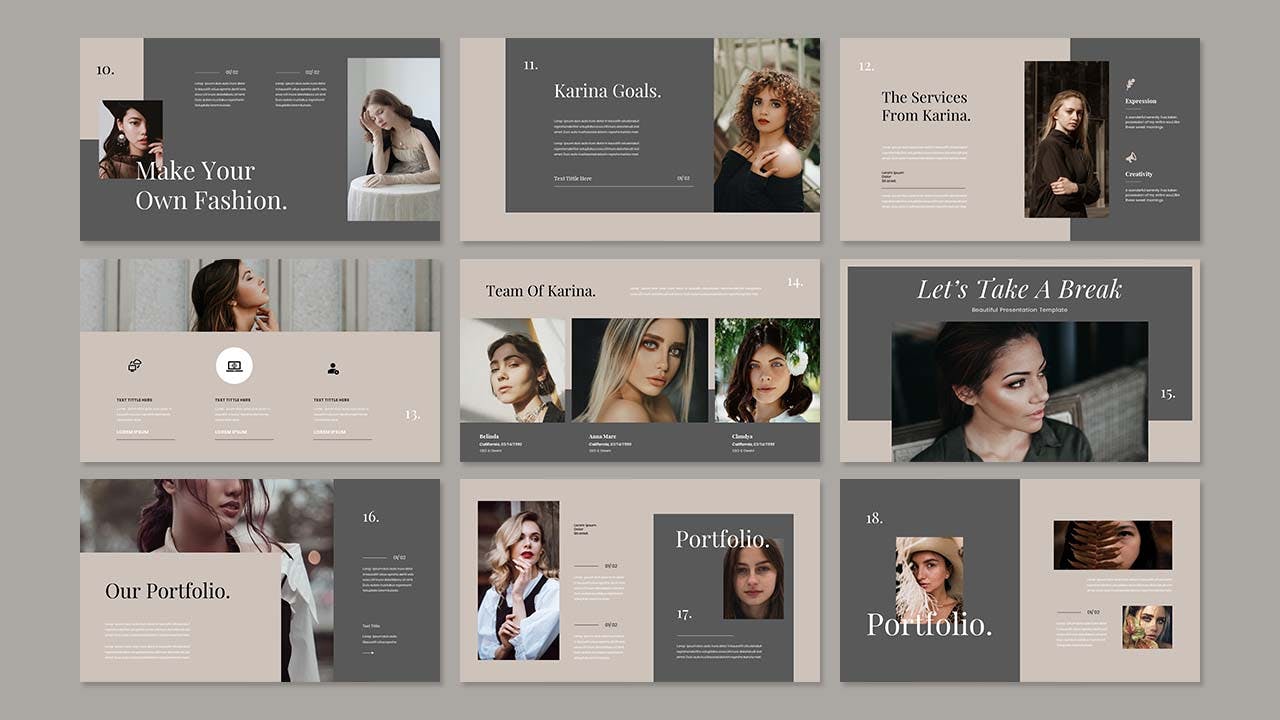Click the large 'Portfolio.' title on slide 18
Screen dimensions: 1280x720
929,625
